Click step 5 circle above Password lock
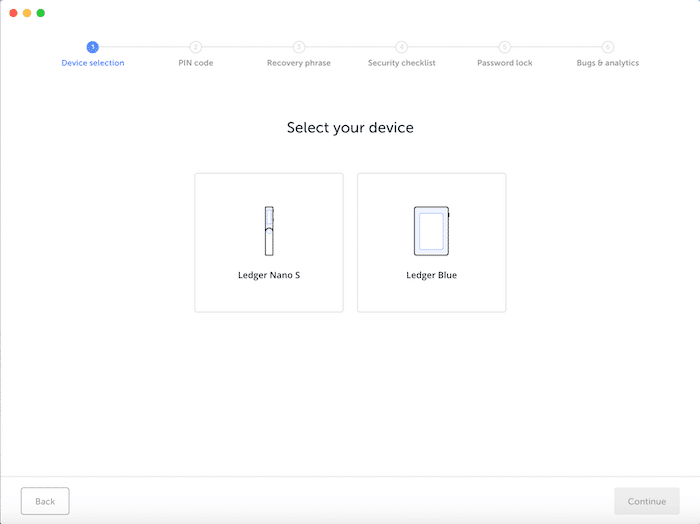700x524 pixels. (504, 47)
